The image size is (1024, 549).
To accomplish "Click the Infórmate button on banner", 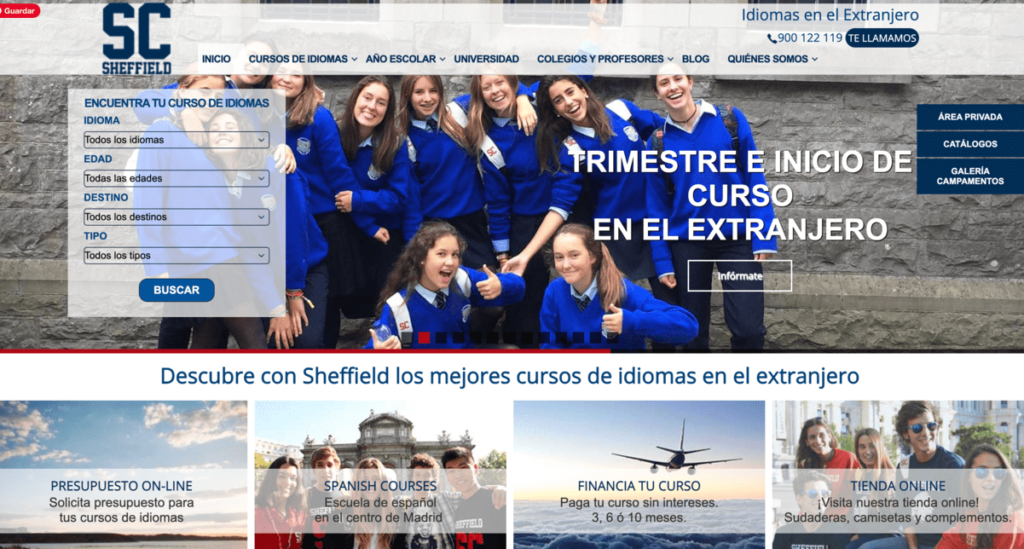I will pyautogui.click(x=739, y=275).
